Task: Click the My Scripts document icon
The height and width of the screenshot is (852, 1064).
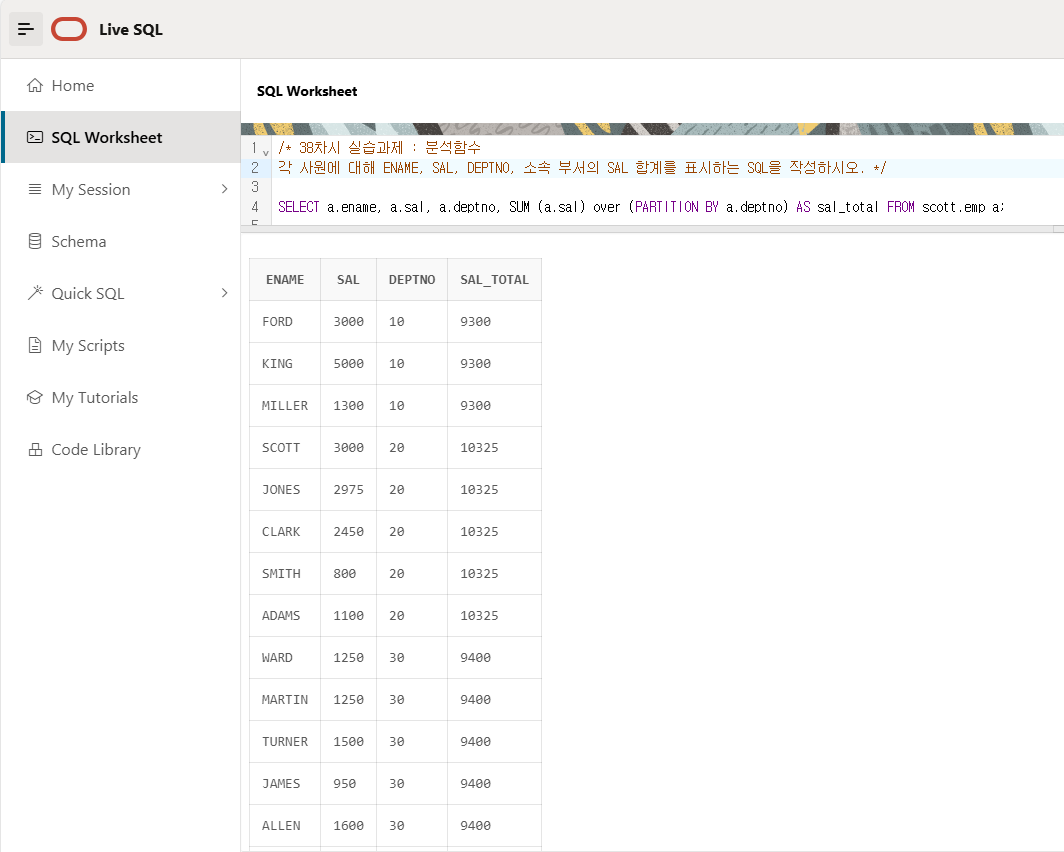Action: 35,346
